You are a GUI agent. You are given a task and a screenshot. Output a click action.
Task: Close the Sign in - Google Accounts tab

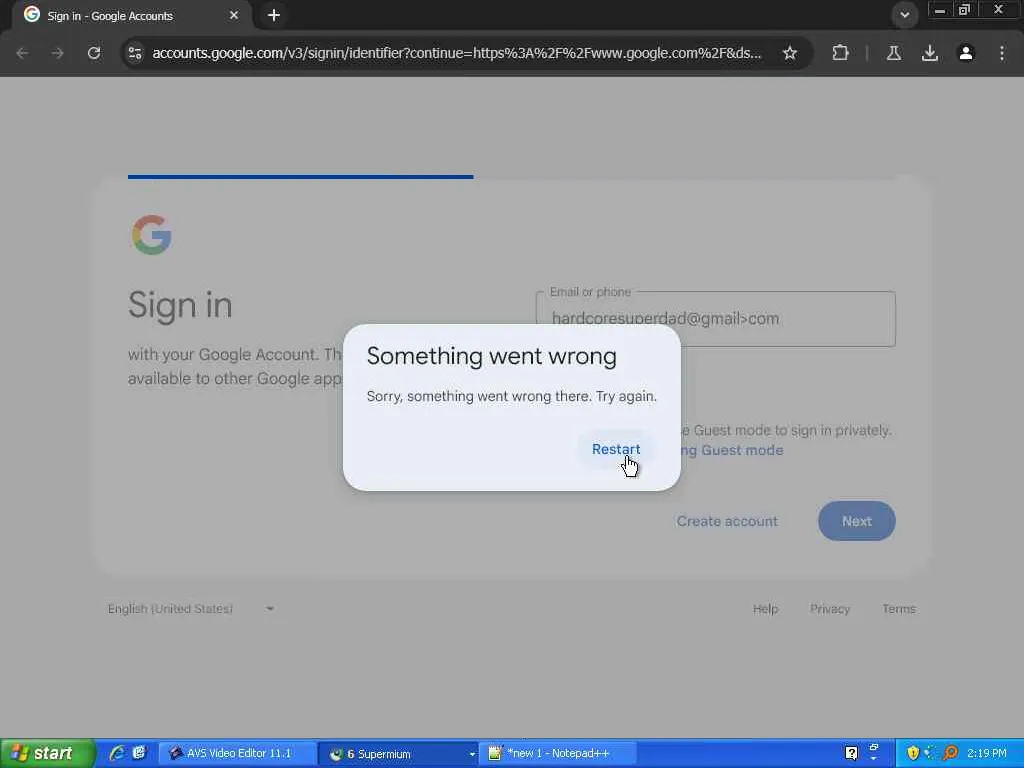point(234,15)
